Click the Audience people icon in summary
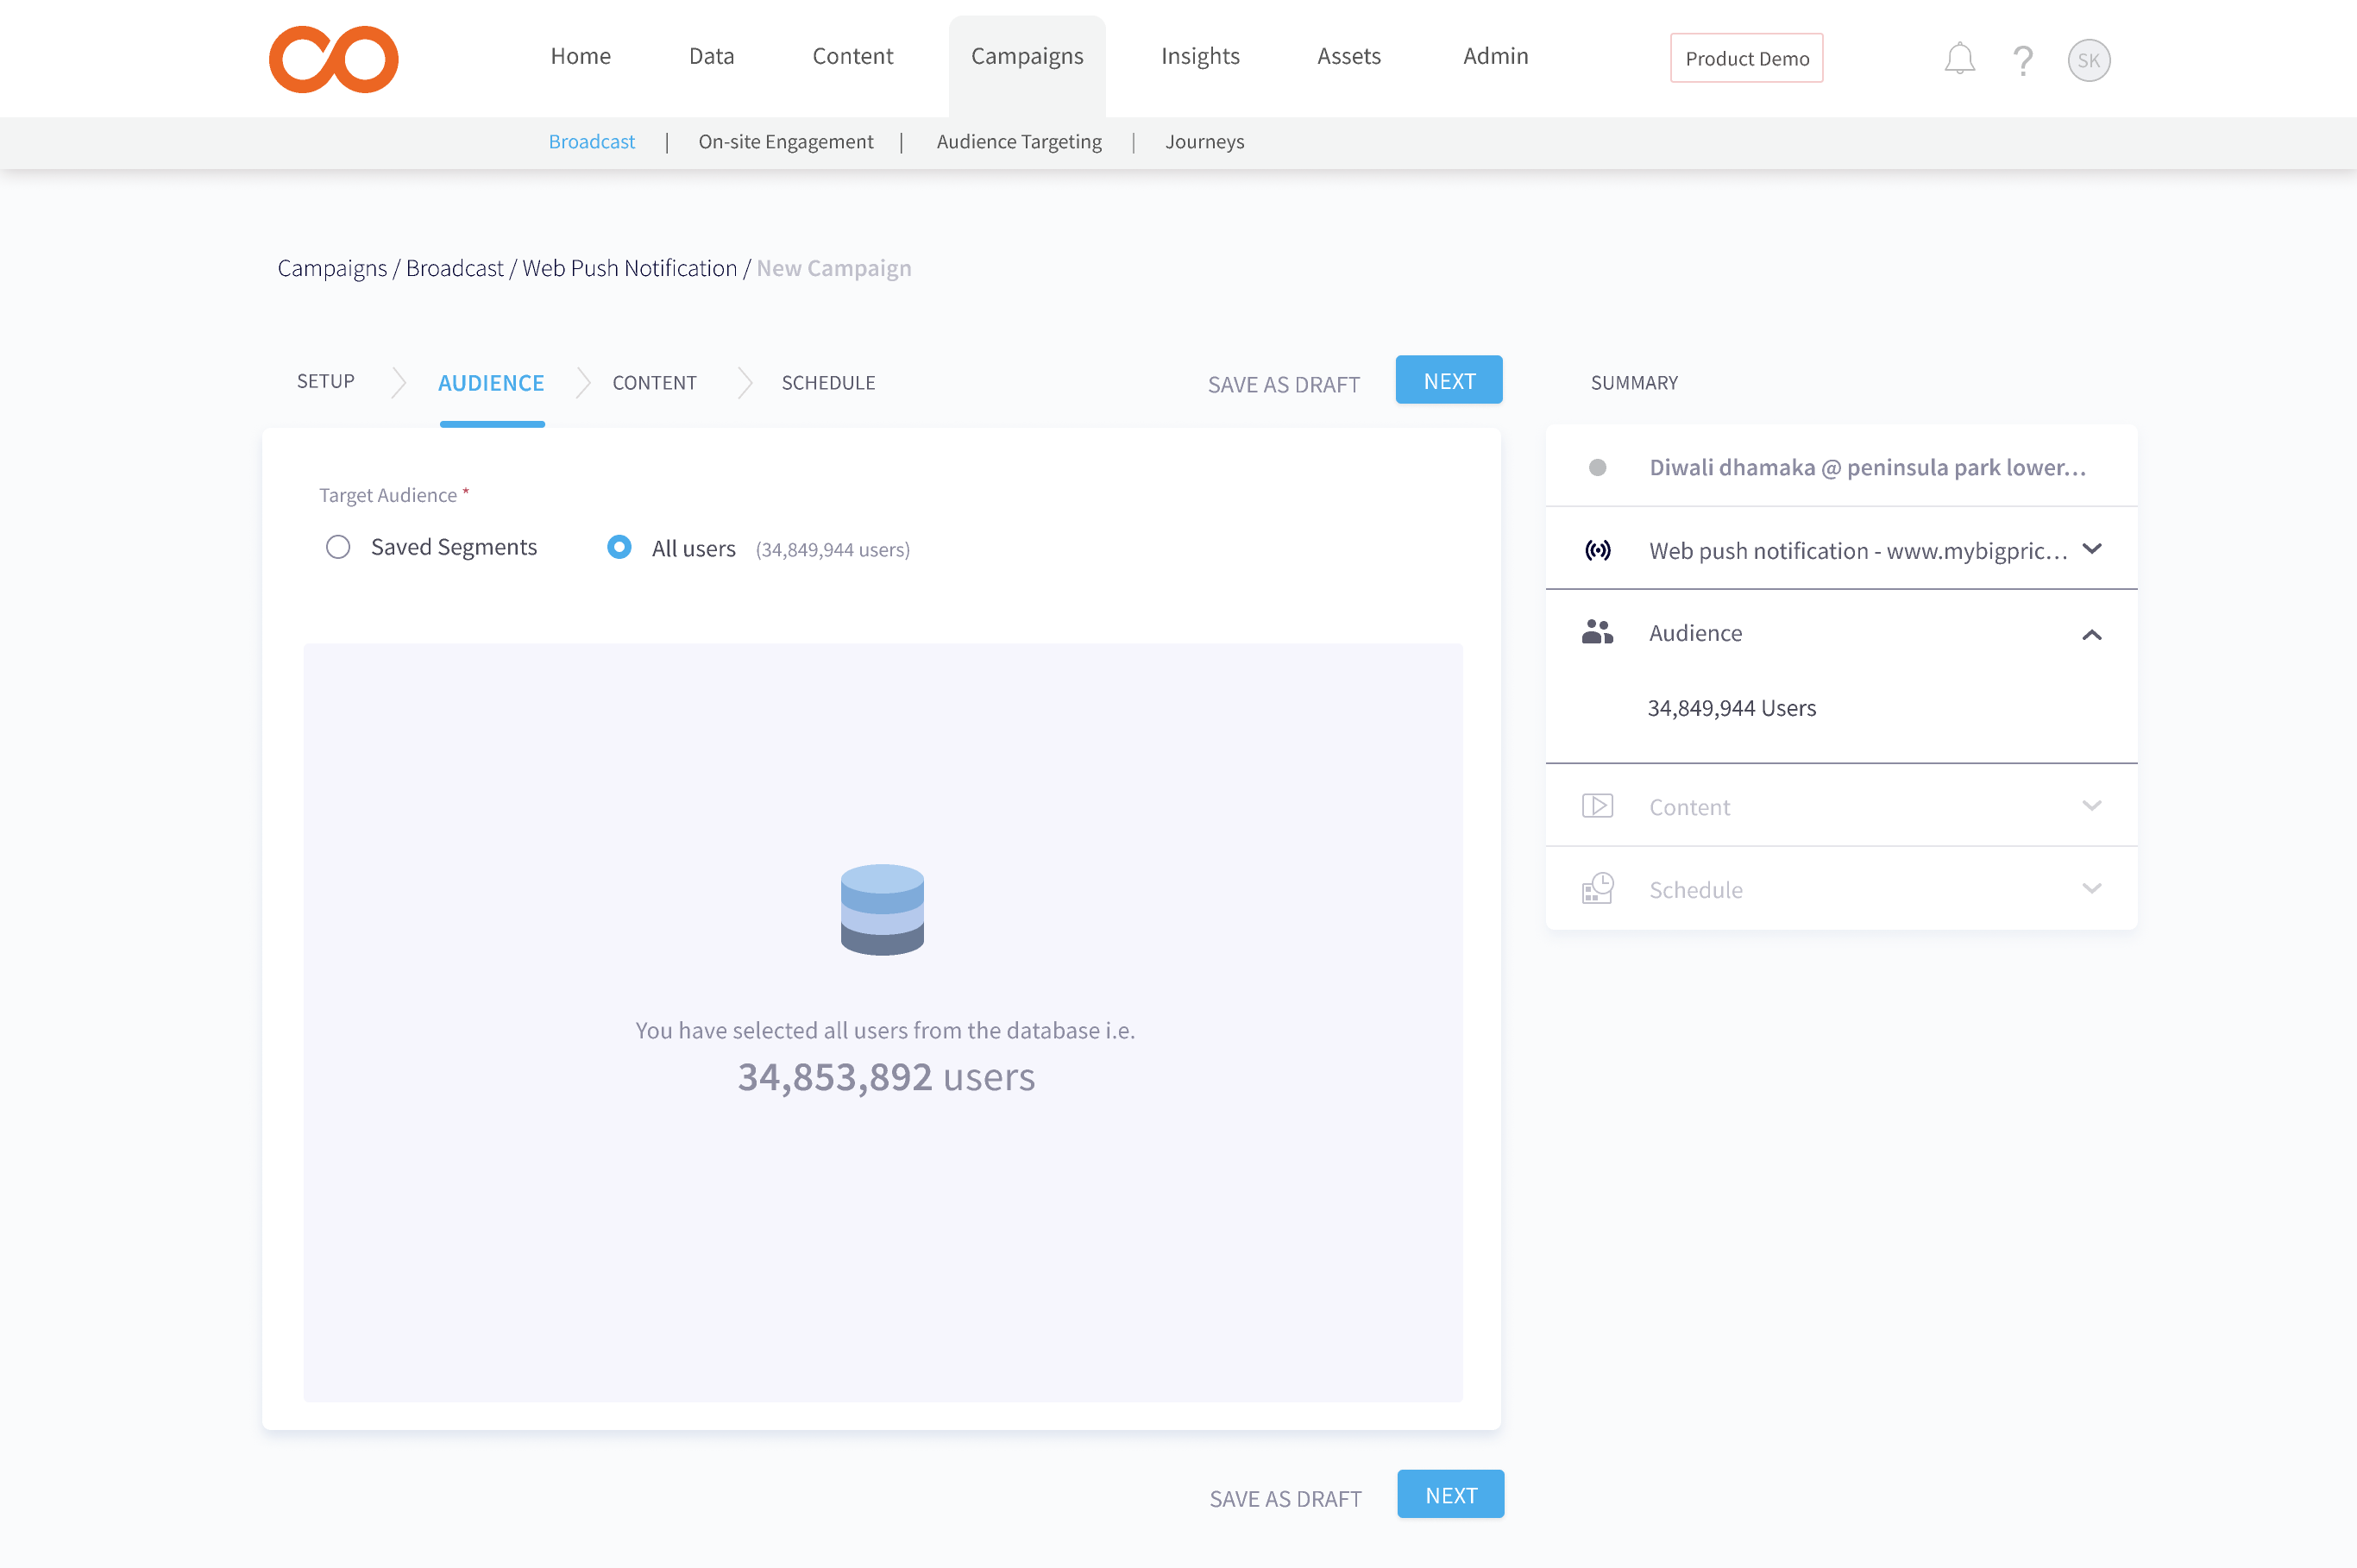 1597,632
